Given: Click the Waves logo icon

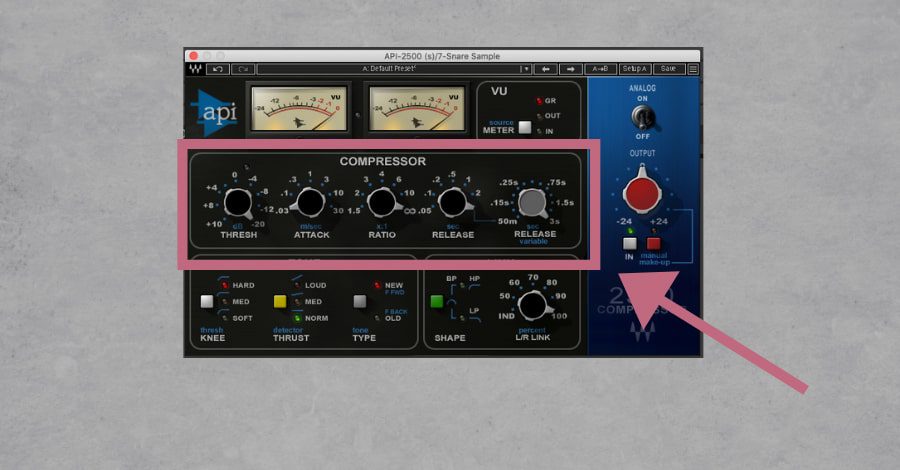Looking at the screenshot, I should coord(196,69).
